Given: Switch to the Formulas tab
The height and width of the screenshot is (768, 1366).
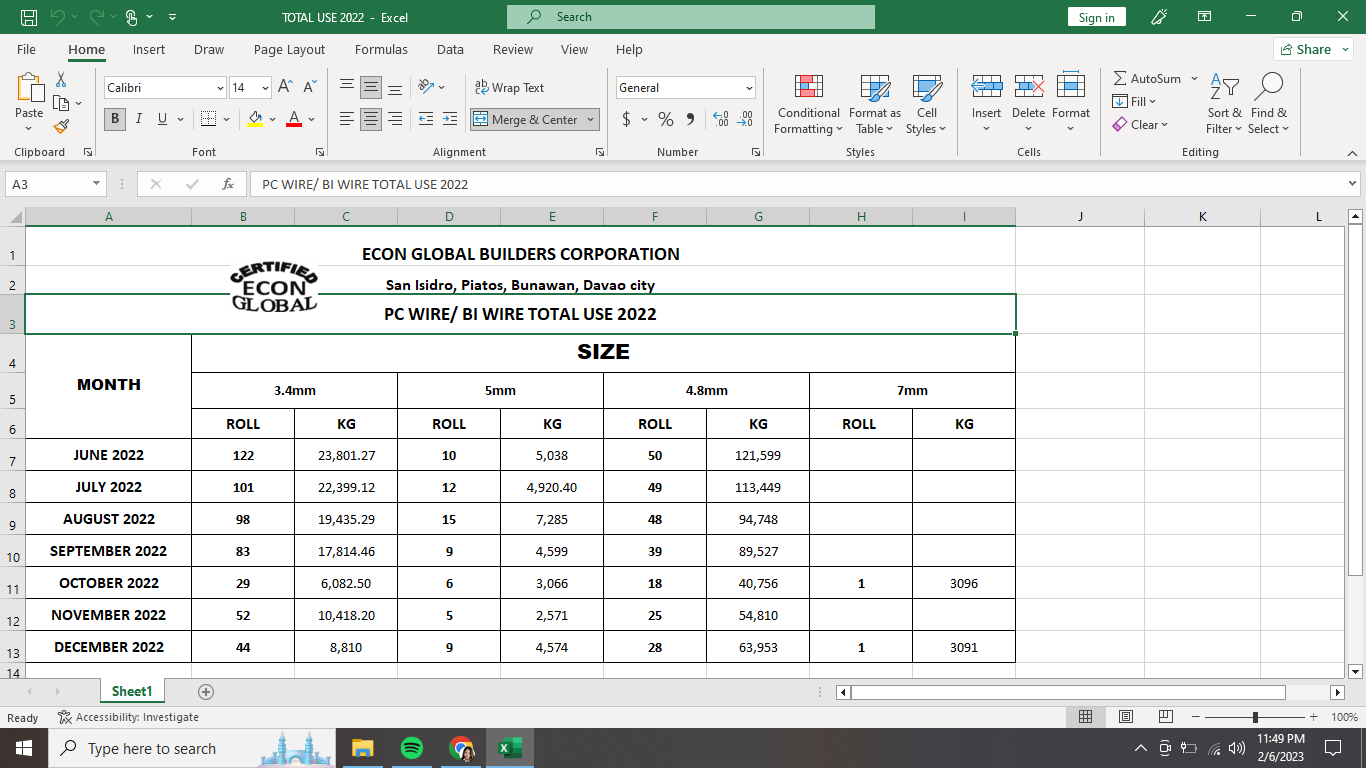Looking at the screenshot, I should [x=381, y=50].
